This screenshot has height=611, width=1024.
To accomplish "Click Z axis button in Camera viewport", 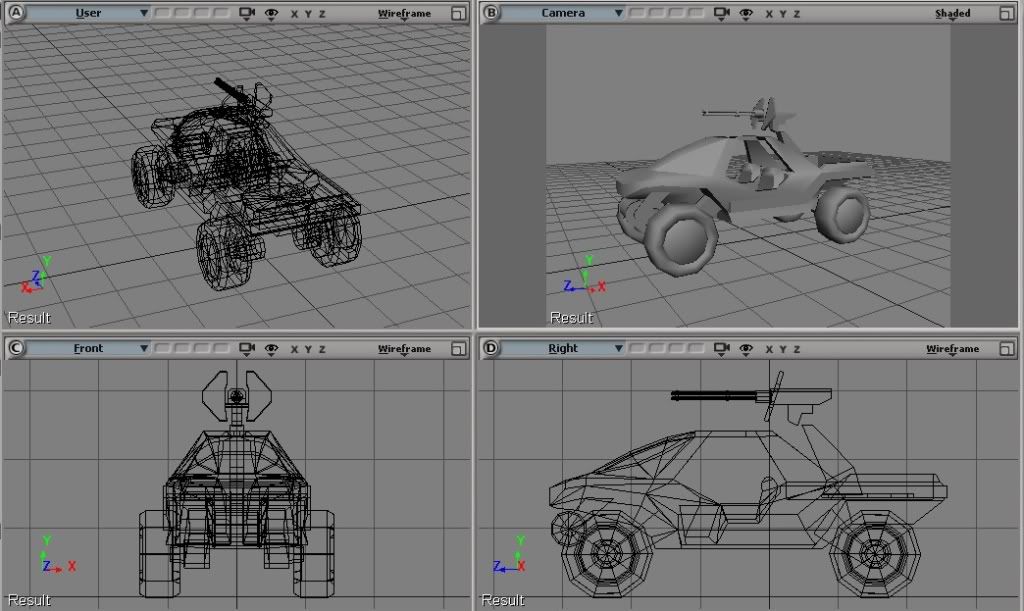I will tap(797, 14).
